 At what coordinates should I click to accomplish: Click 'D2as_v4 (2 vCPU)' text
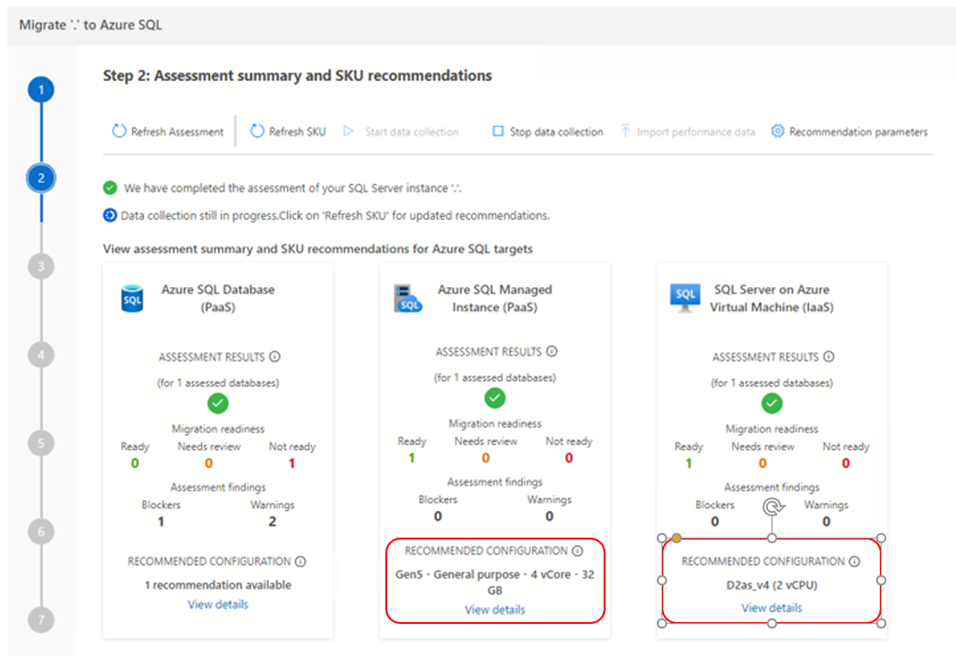772,585
